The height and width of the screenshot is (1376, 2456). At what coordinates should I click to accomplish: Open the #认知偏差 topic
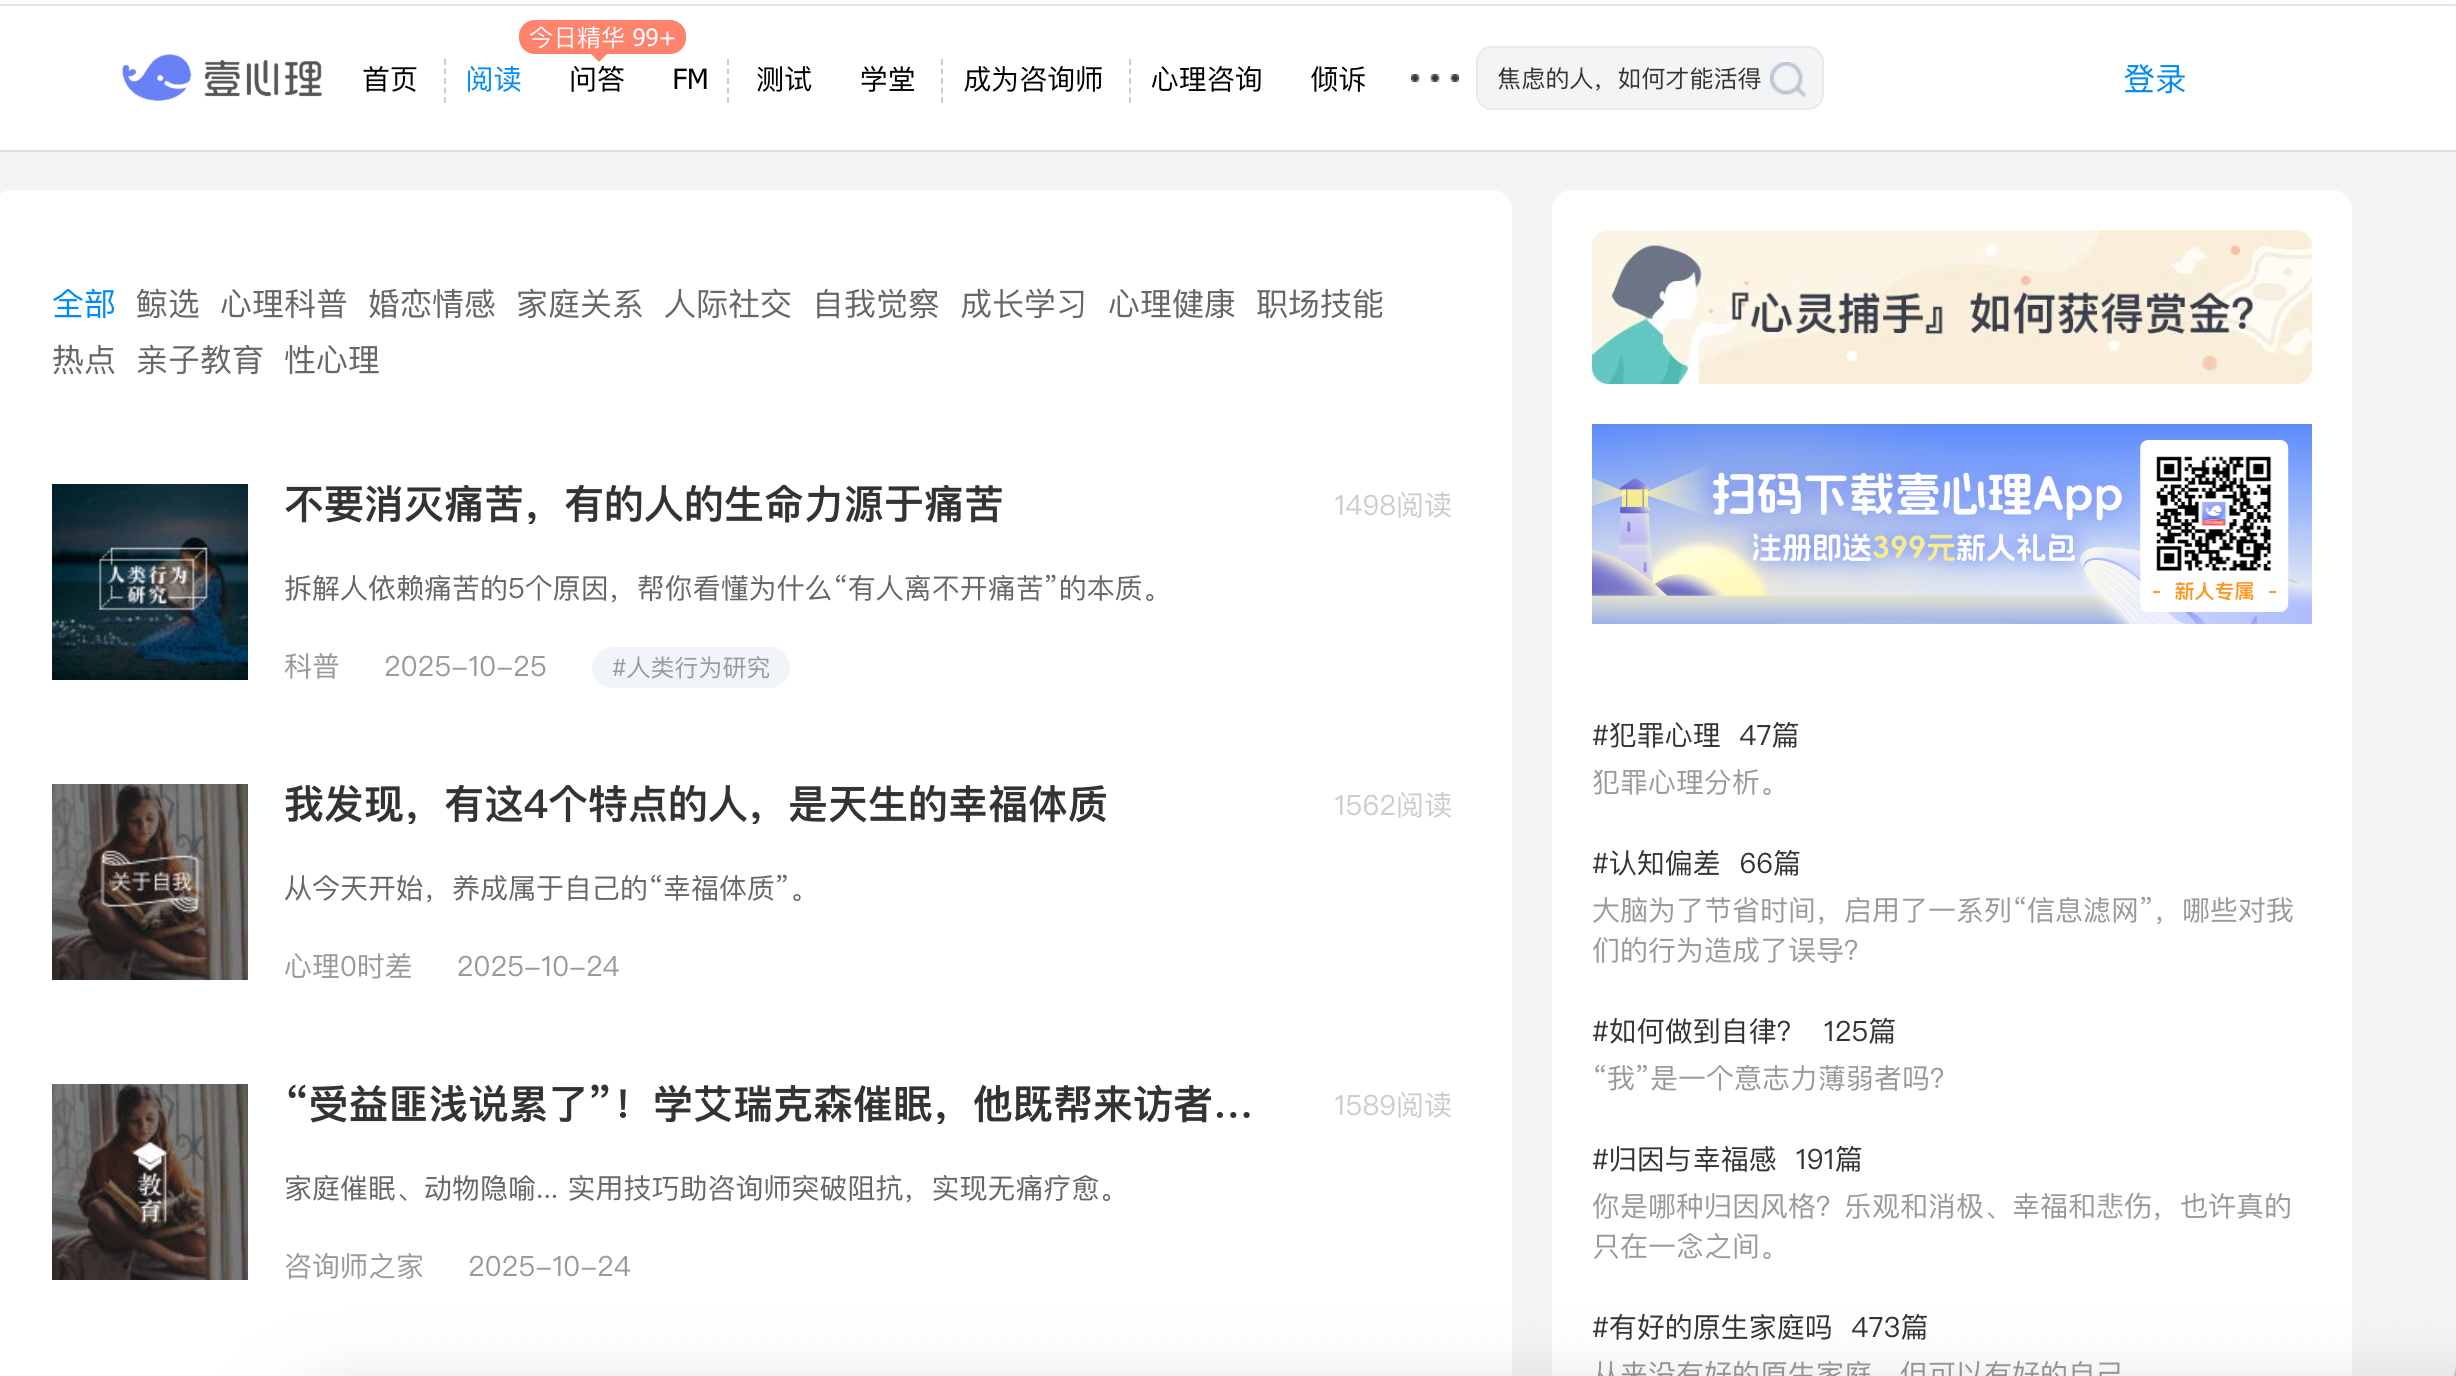[1656, 863]
